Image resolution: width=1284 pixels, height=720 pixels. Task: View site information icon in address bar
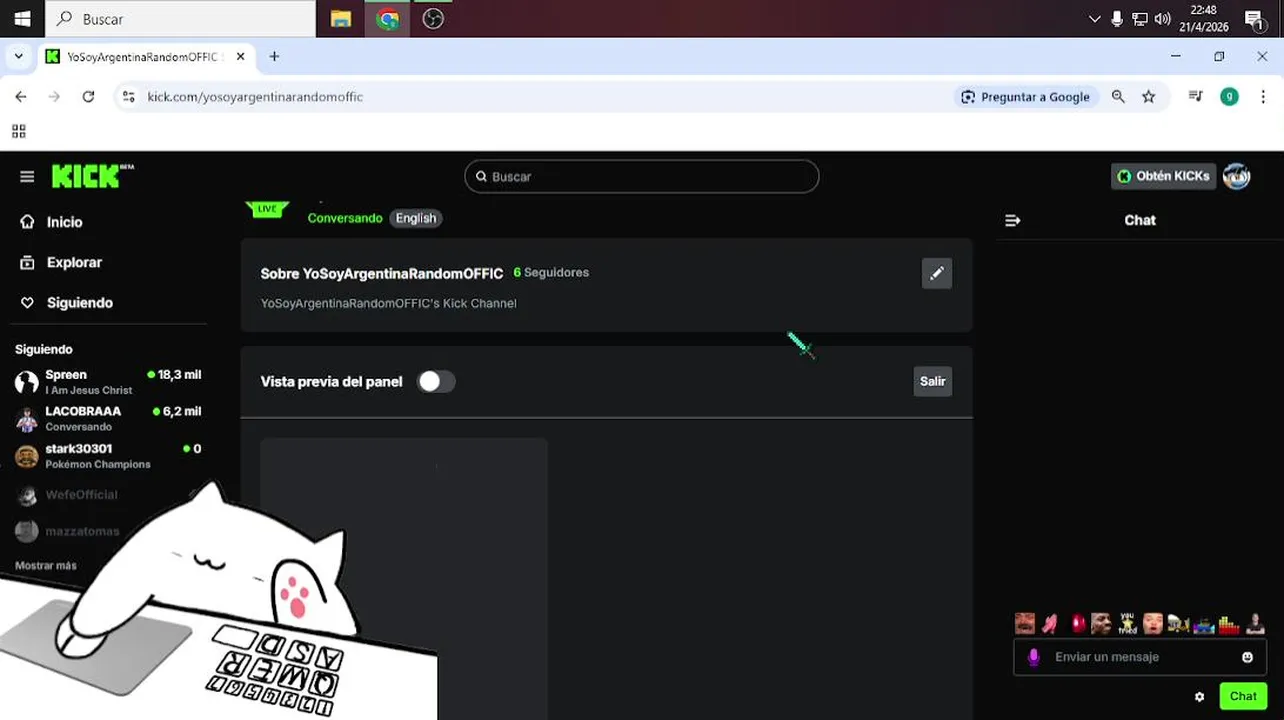click(x=128, y=97)
